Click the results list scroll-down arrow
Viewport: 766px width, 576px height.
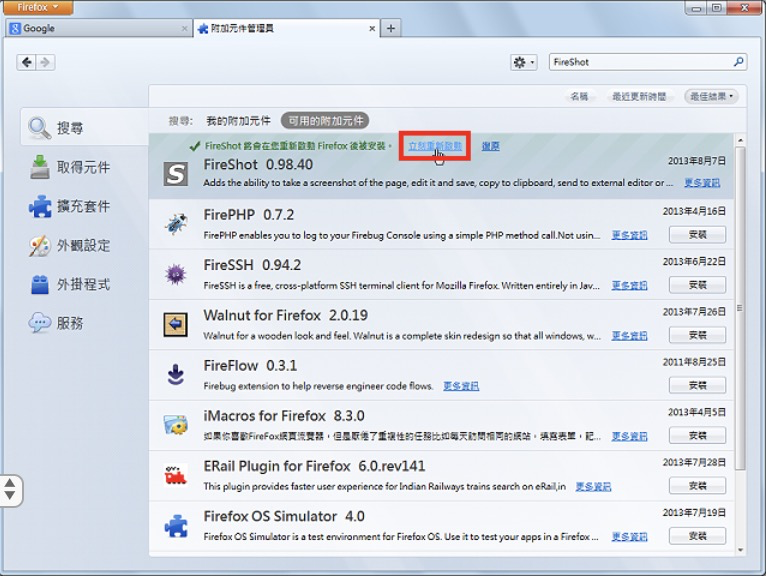click(x=740, y=550)
